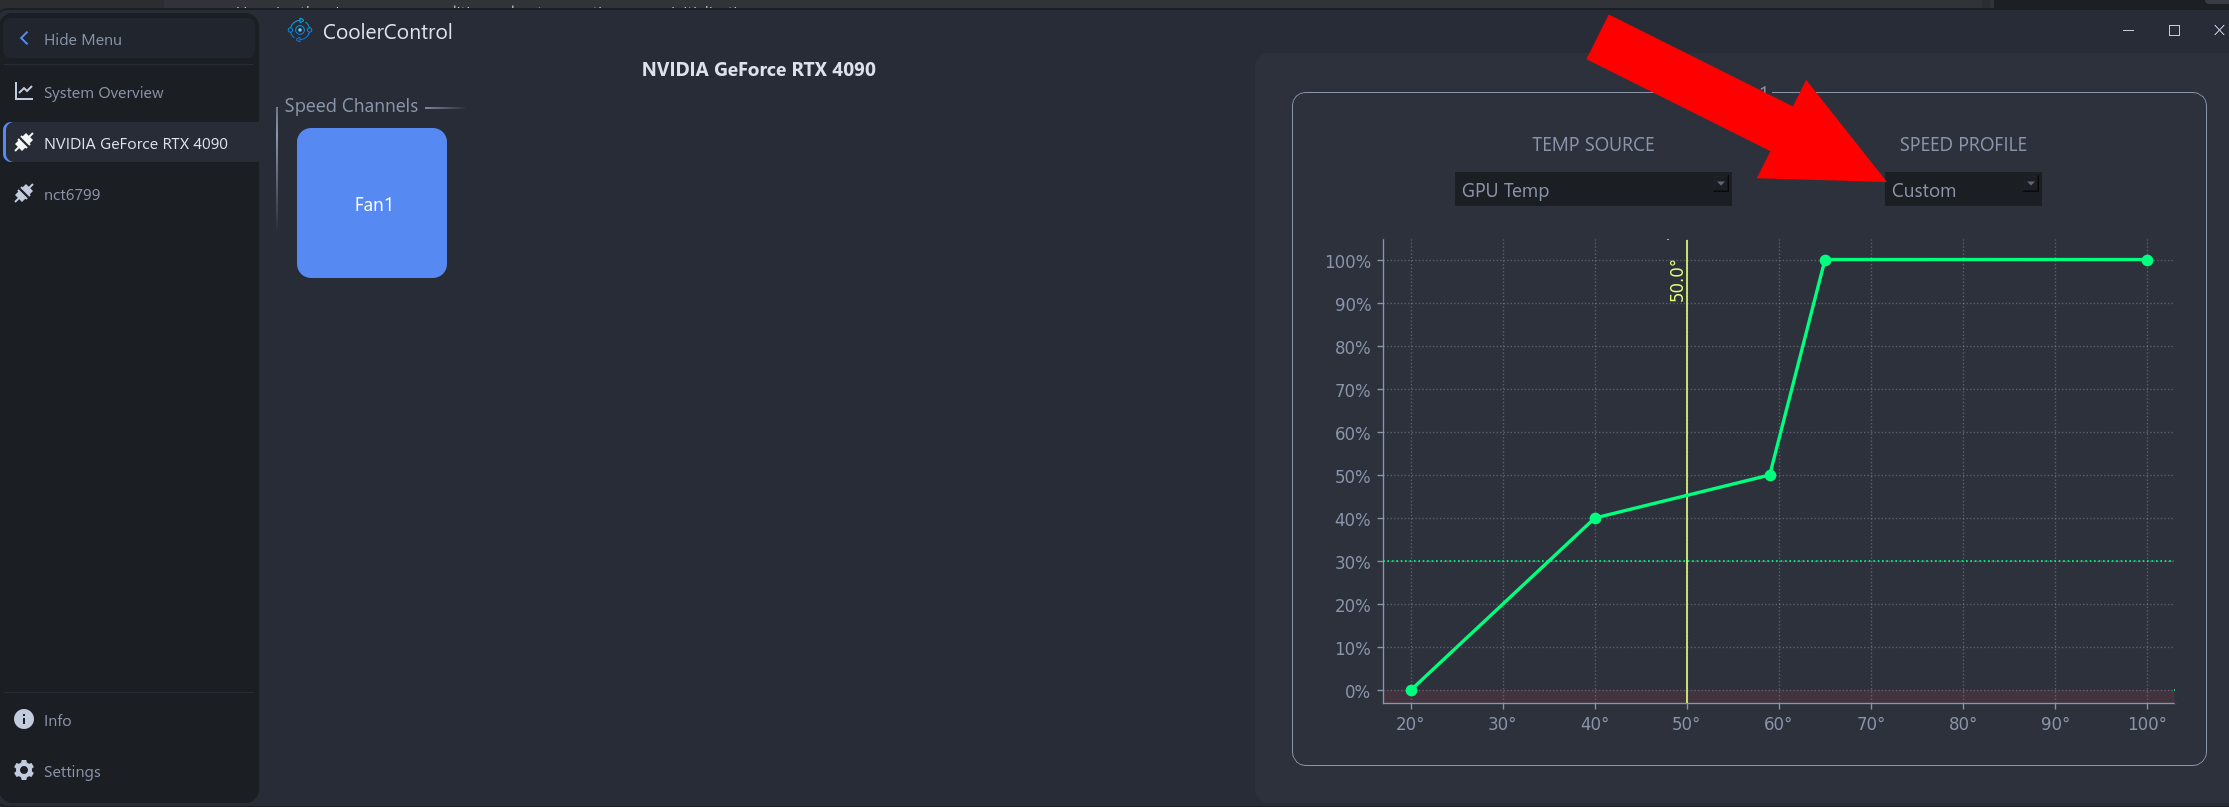2229x807 pixels.
Task: Select the Fan1 speed channel tile
Action: pos(372,203)
